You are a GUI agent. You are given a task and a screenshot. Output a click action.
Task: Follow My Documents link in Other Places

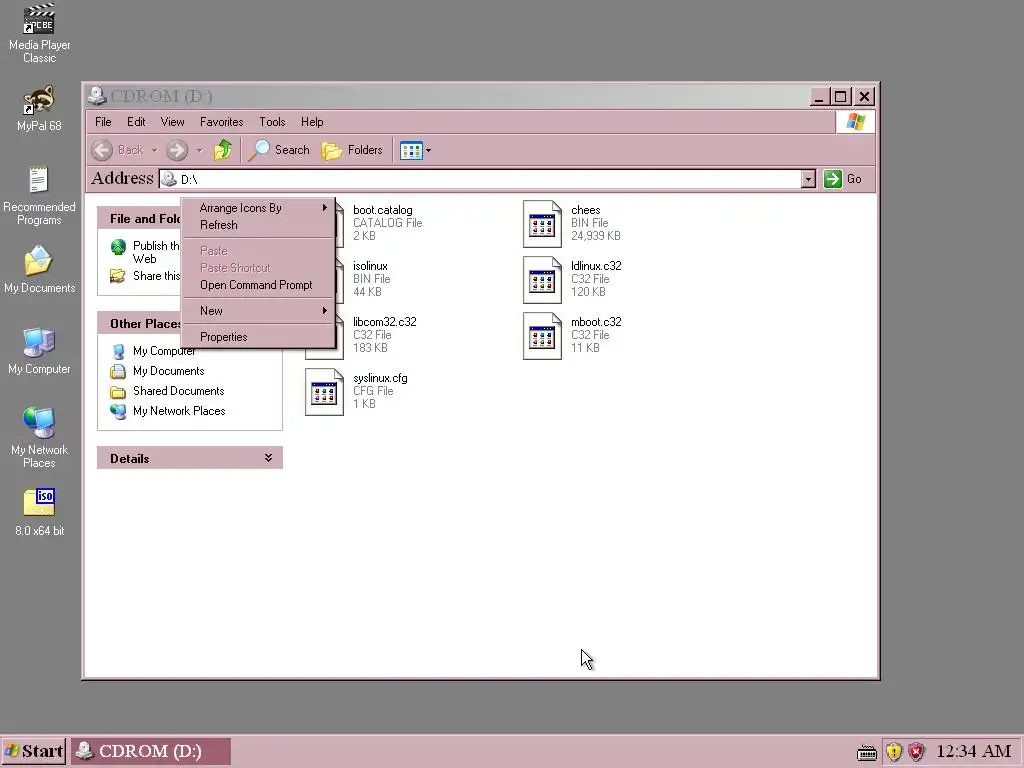[x=168, y=371]
